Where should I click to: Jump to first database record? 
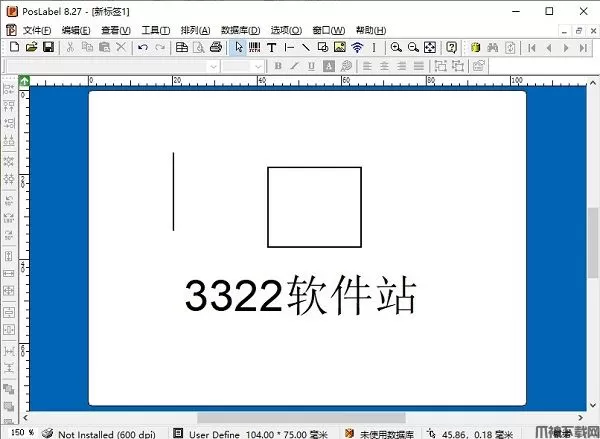click(x=532, y=48)
